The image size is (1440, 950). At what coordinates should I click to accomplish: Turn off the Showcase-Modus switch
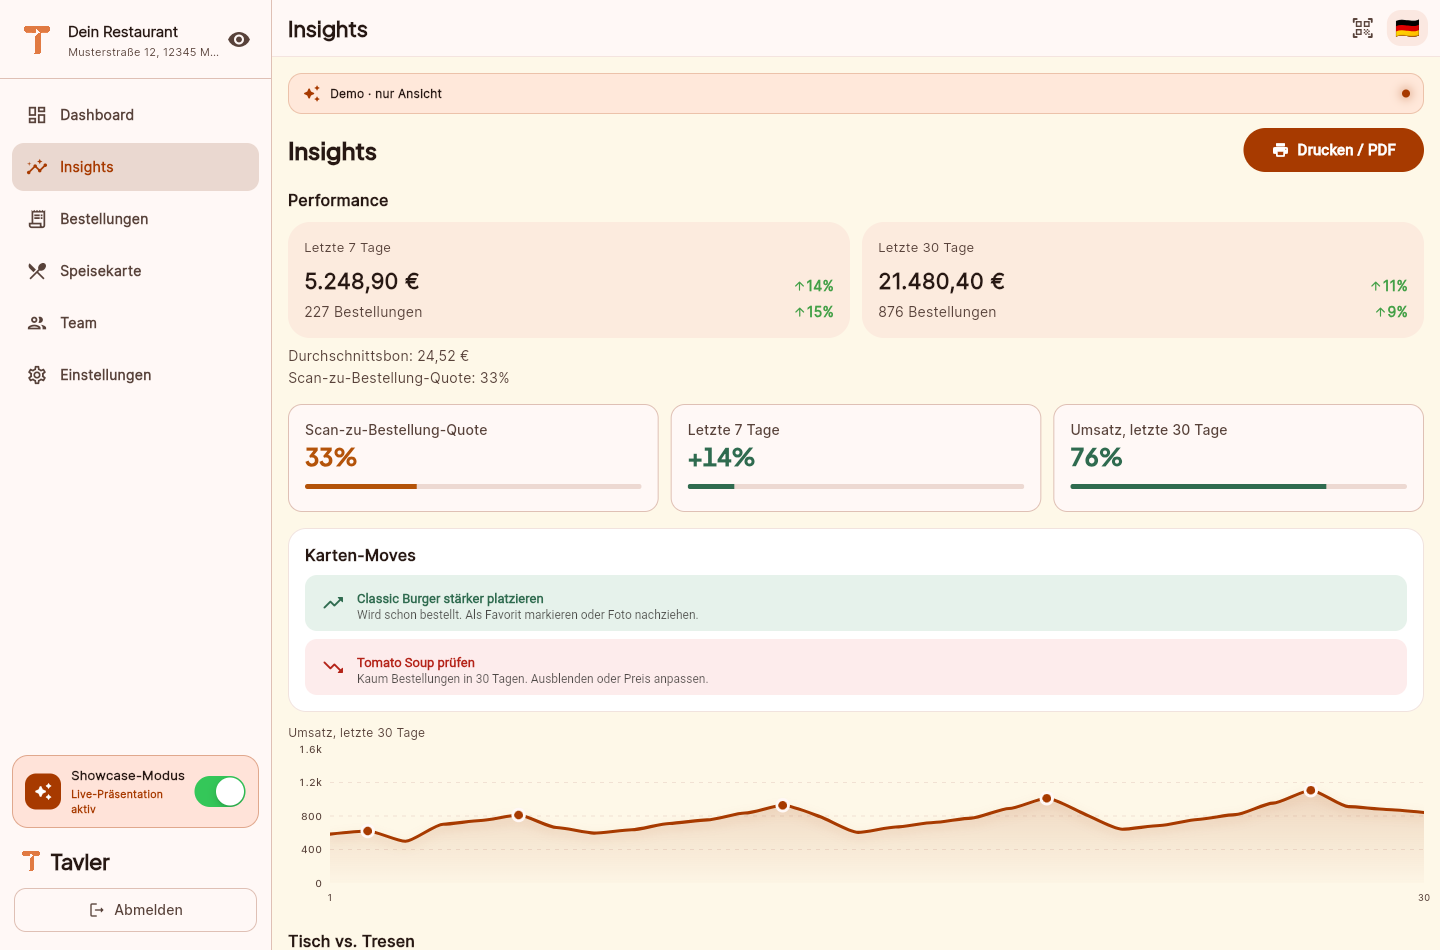220,791
